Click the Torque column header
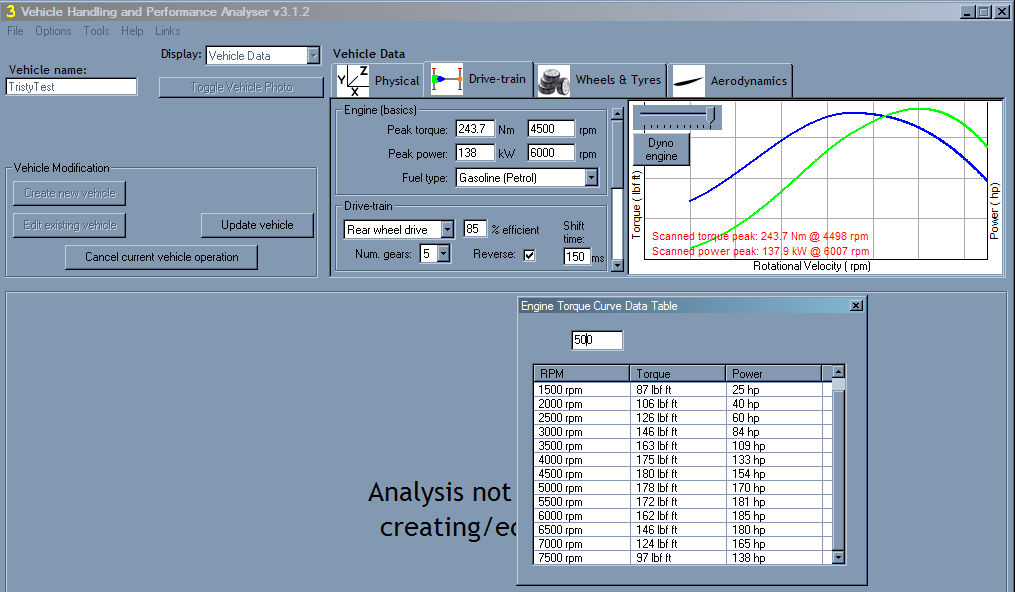The height and width of the screenshot is (592, 1015). (677, 373)
